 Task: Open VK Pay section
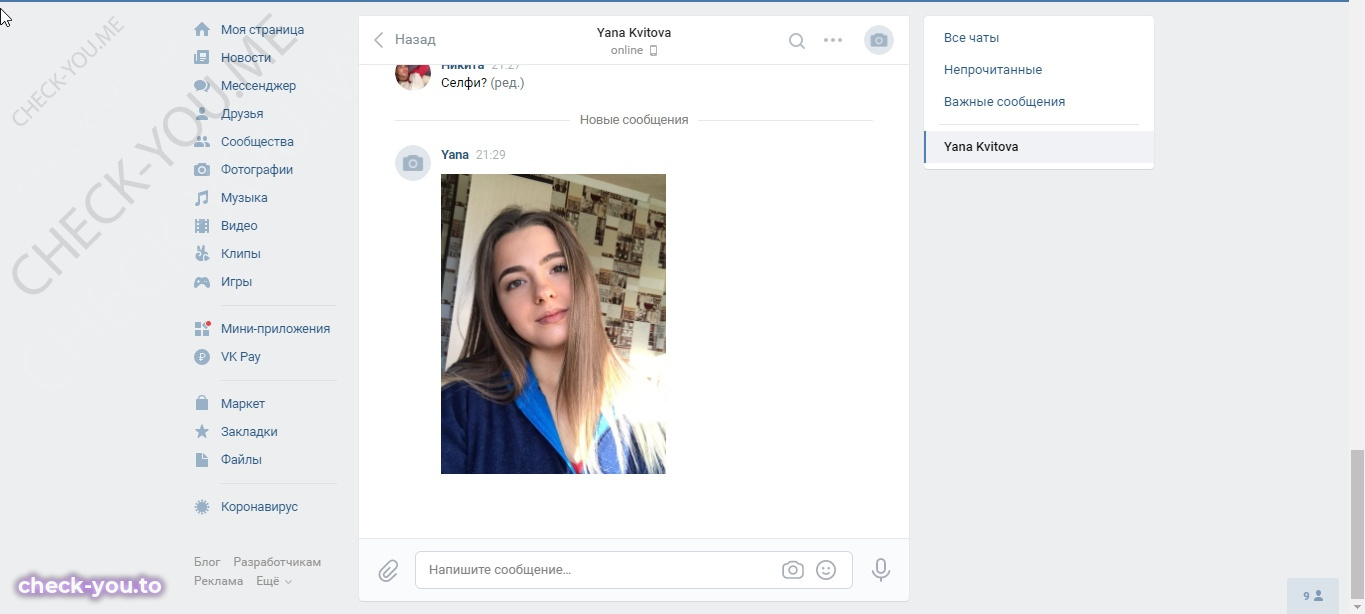[241, 357]
